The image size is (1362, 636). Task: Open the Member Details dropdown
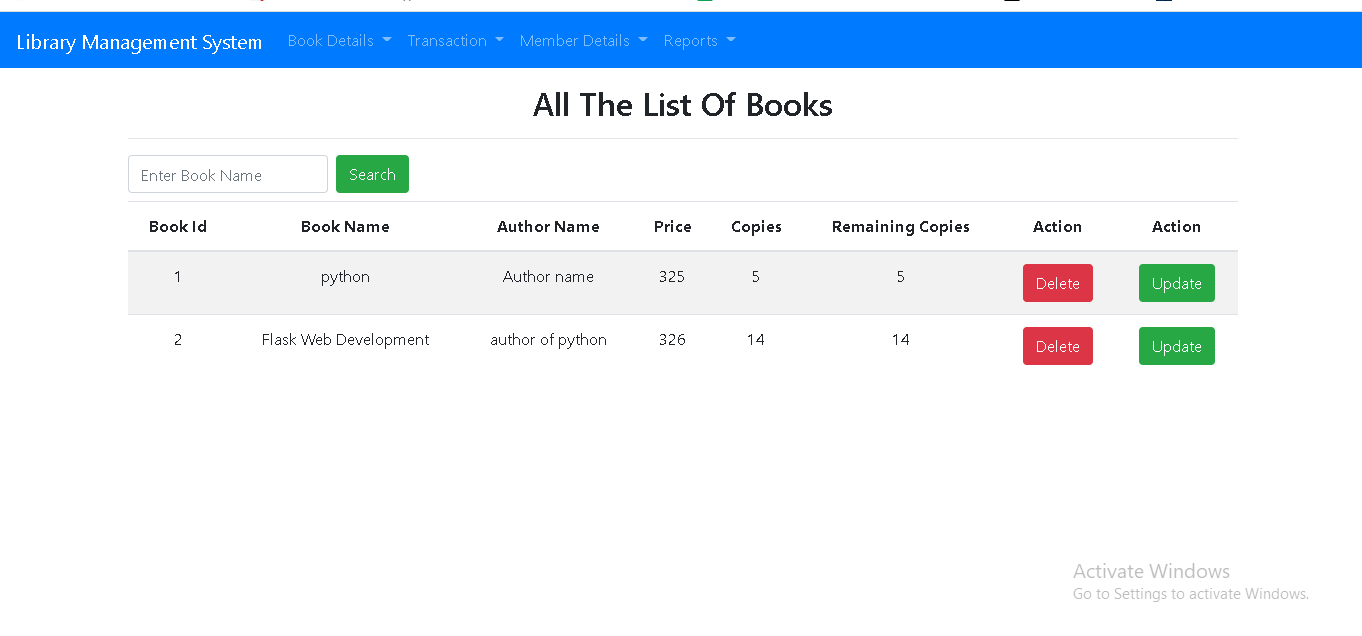(x=575, y=40)
